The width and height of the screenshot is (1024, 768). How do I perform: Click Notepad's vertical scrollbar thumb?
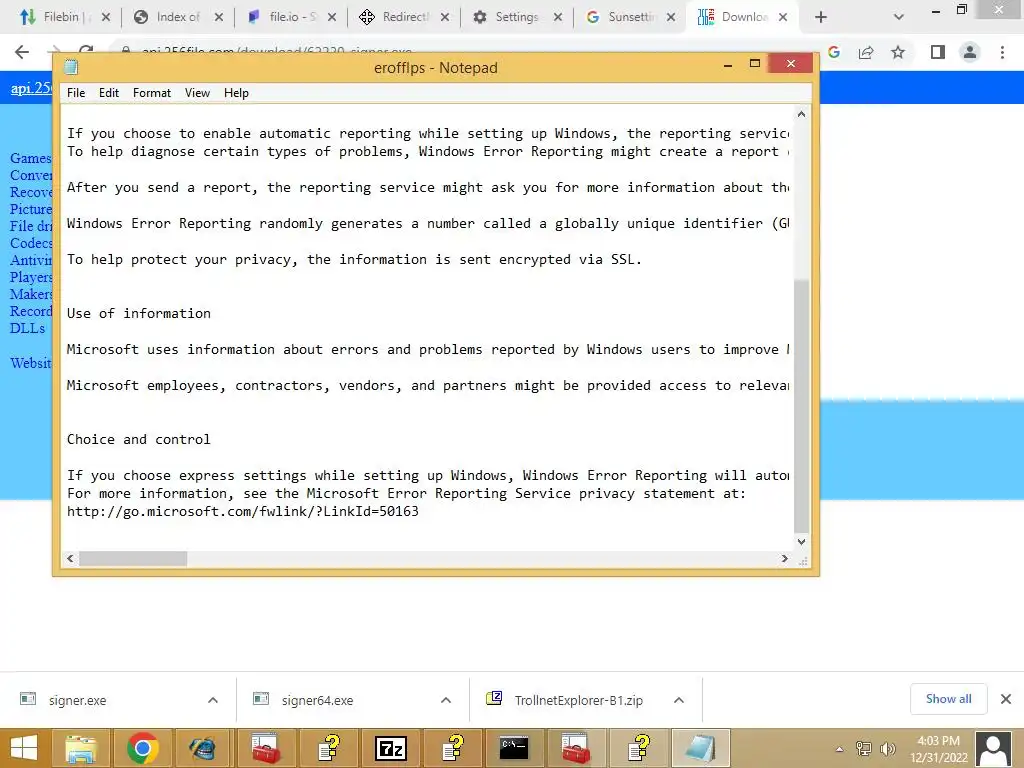(801, 405)
